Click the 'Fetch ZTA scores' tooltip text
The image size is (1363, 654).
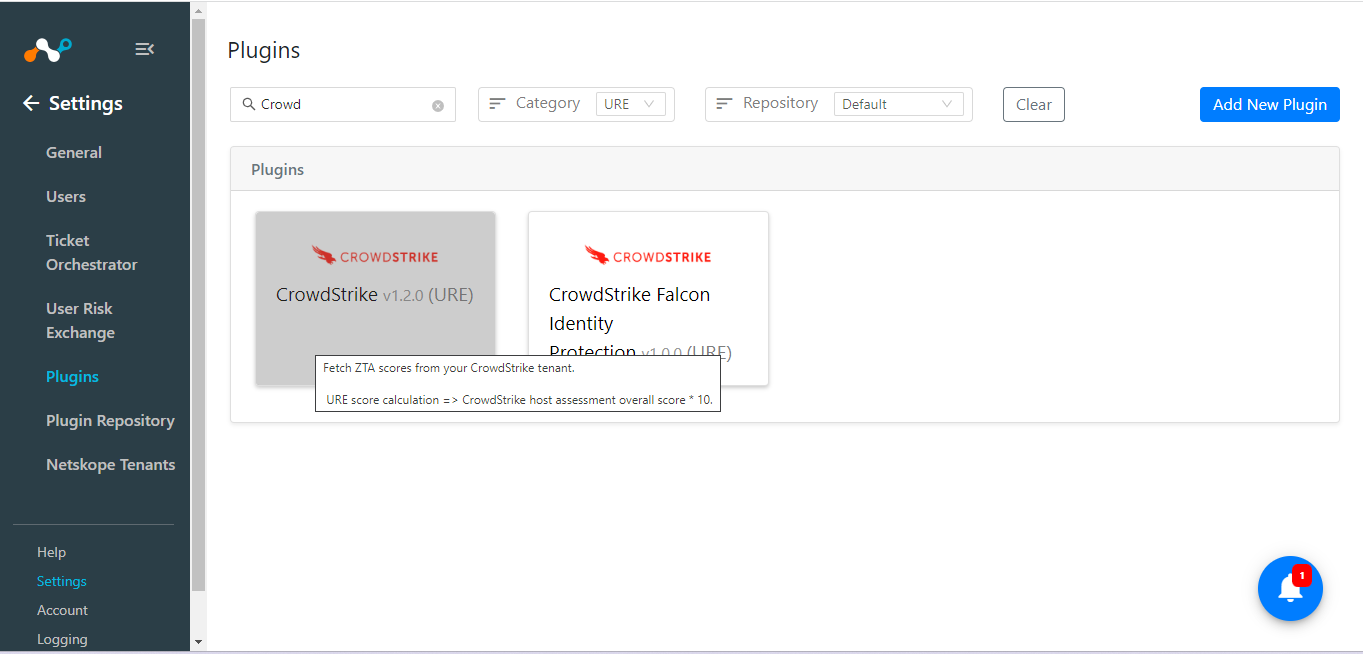click(x=449, y=368)
